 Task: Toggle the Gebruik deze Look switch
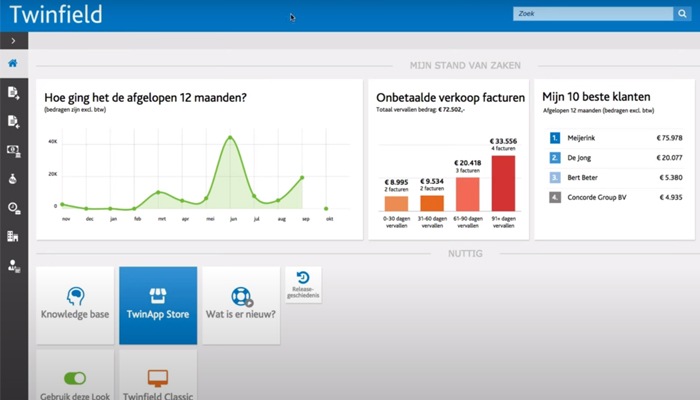point(75,378)
